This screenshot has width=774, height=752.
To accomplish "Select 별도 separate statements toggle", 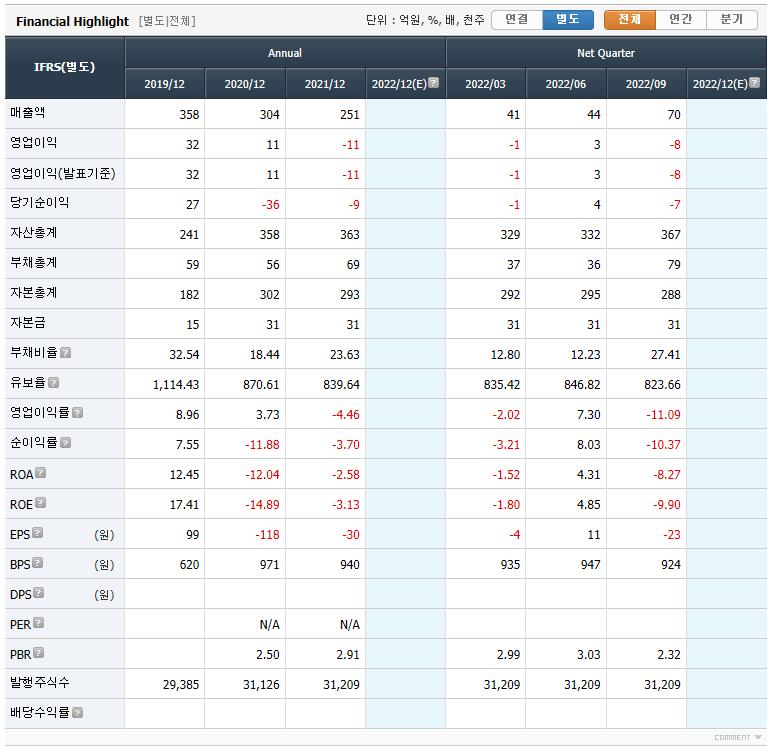I will (x=568, y=20).
